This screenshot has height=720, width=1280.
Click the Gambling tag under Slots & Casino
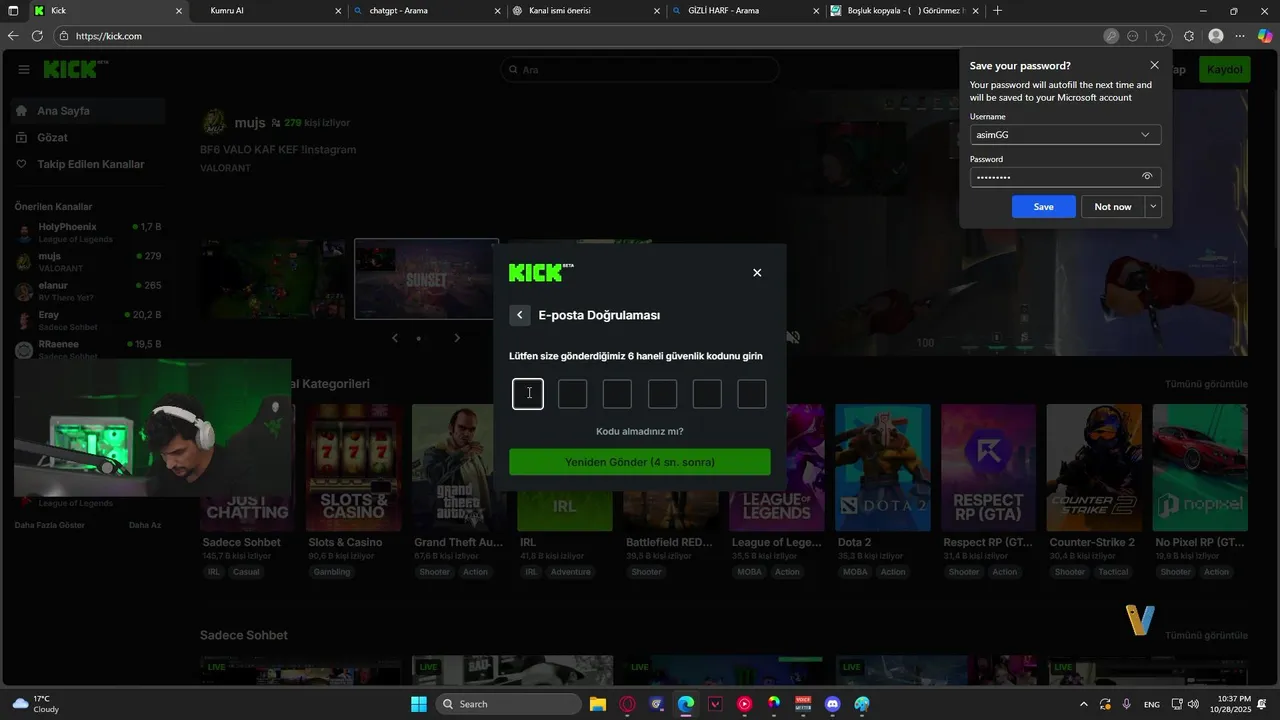[x=332, y=572]
